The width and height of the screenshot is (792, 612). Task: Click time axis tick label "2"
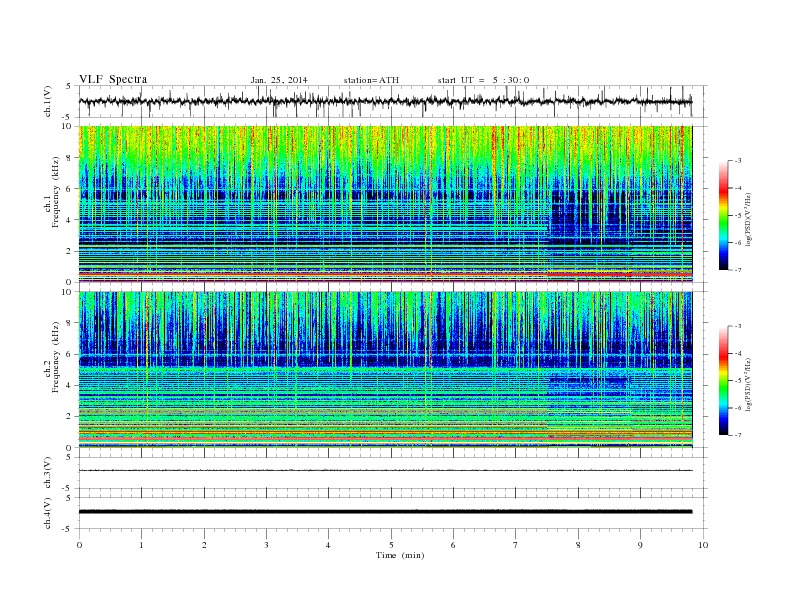tap(204, 545)
